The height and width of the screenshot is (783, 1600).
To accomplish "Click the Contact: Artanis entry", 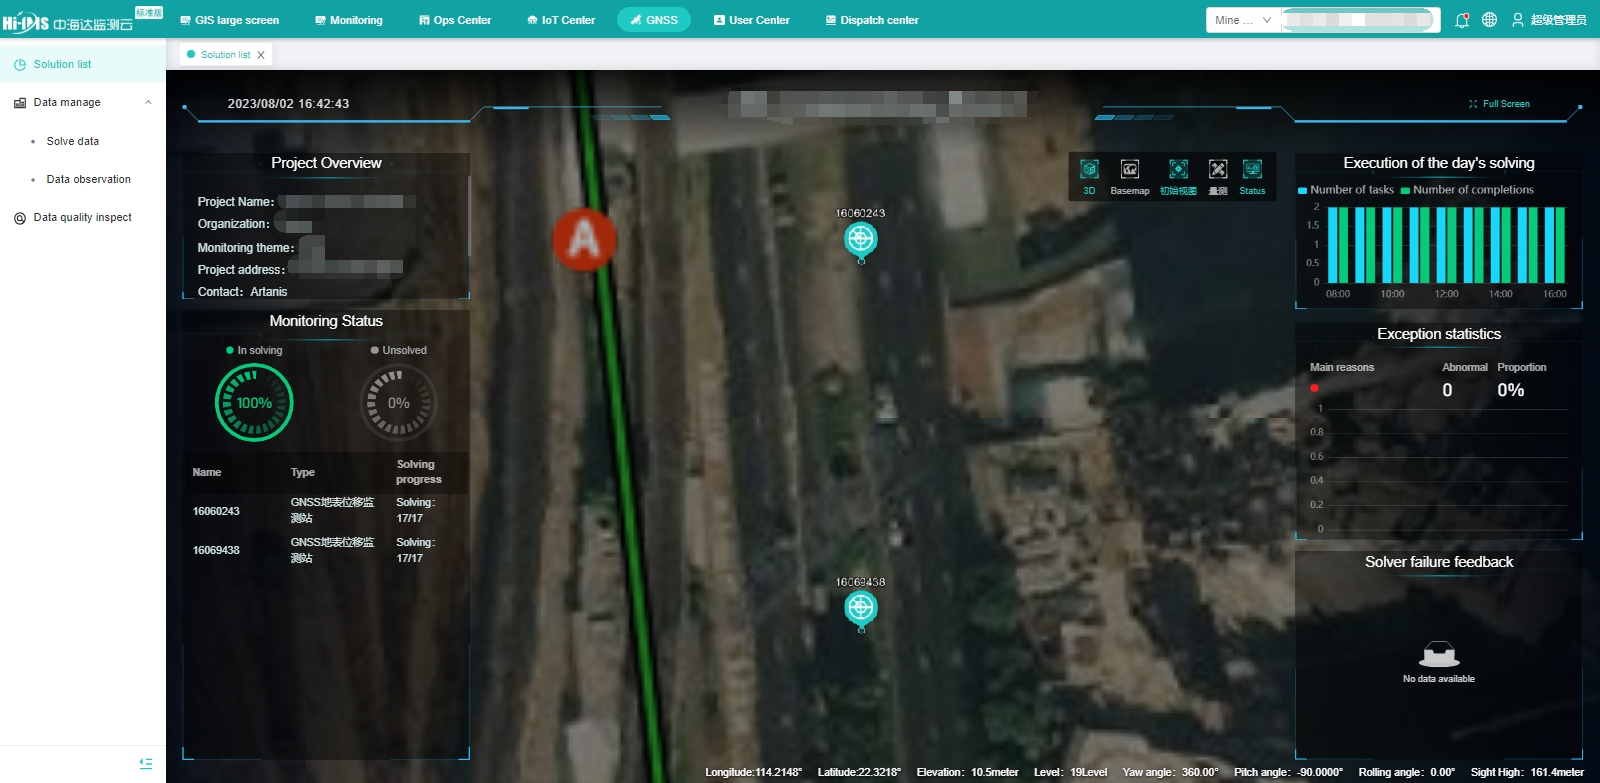I will point(242,292).
